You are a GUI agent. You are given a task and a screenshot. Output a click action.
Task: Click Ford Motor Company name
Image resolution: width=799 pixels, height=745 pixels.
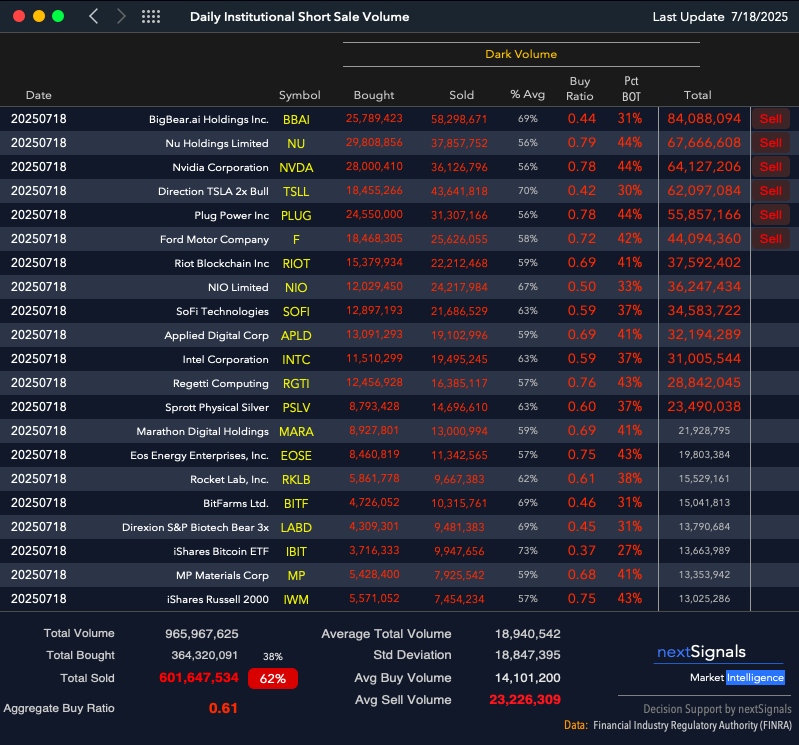(x=214, y=239)
